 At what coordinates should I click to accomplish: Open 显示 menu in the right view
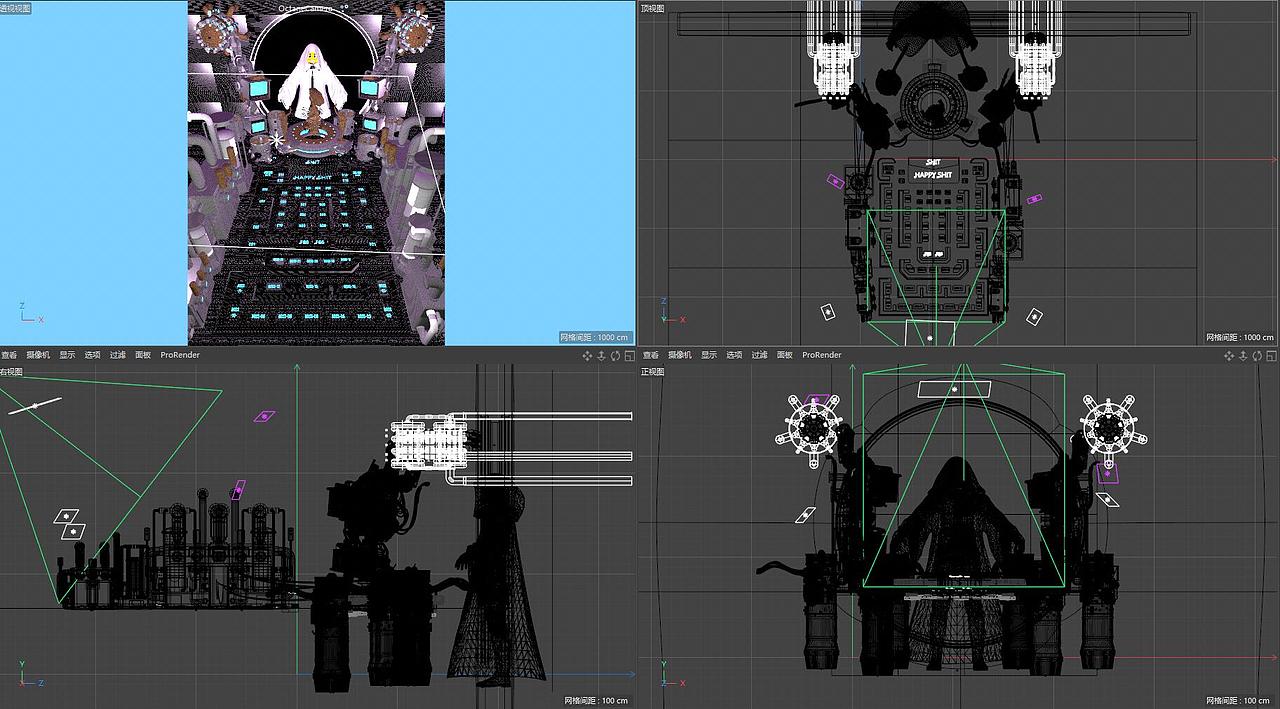(67, 355)
